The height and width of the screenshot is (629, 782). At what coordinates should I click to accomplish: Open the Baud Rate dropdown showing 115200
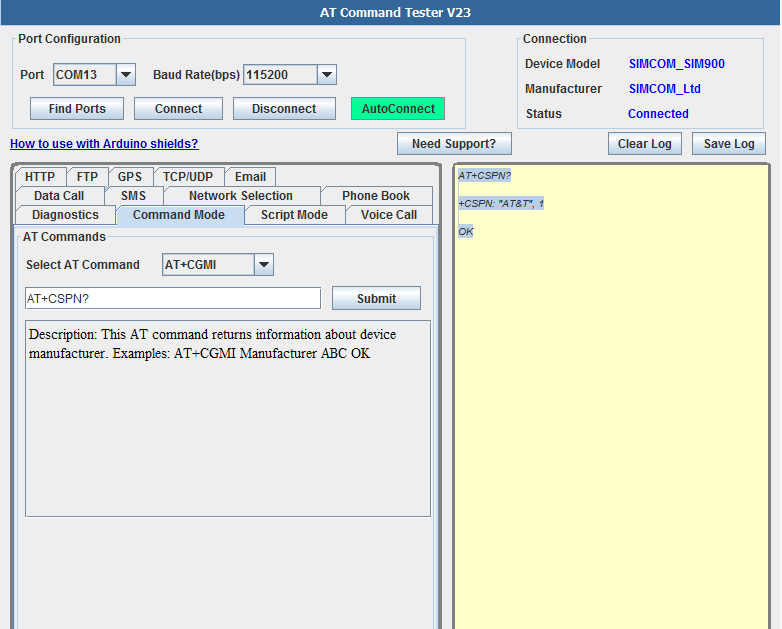pos(290,75)
